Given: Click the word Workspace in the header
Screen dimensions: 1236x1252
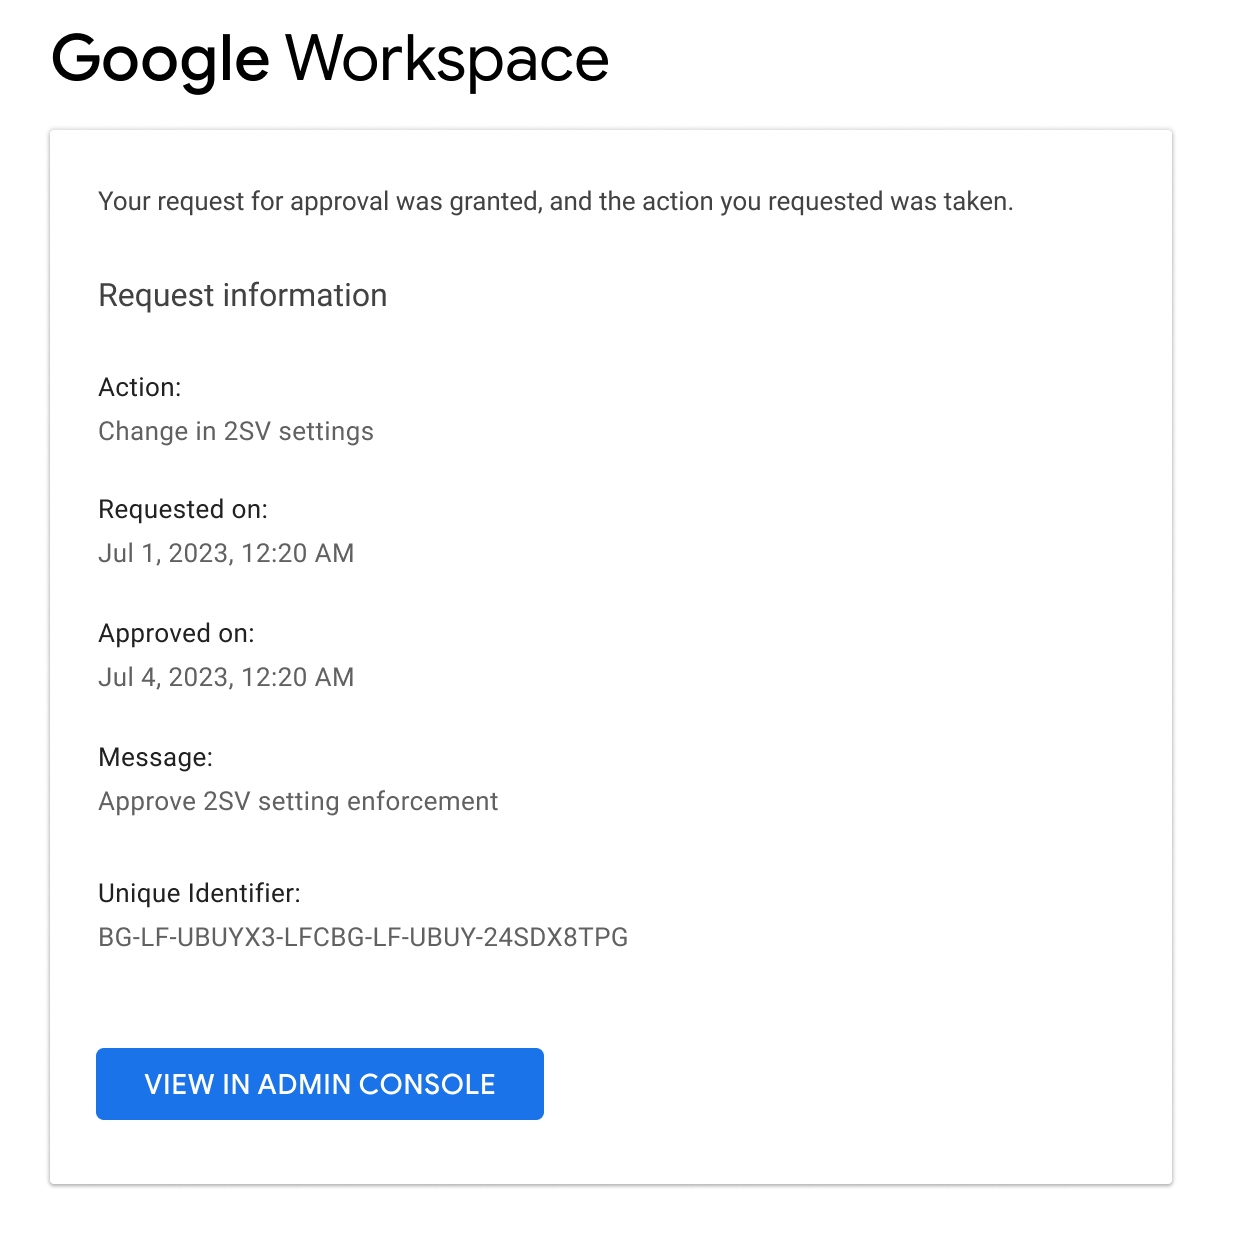Looking at the screenshot, I should 448,60.
